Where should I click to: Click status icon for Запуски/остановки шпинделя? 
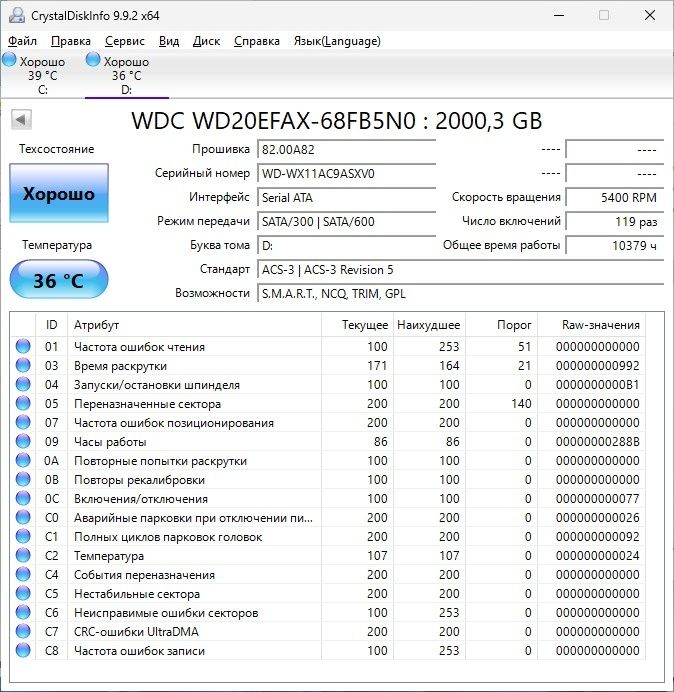[x=23, y=384]
